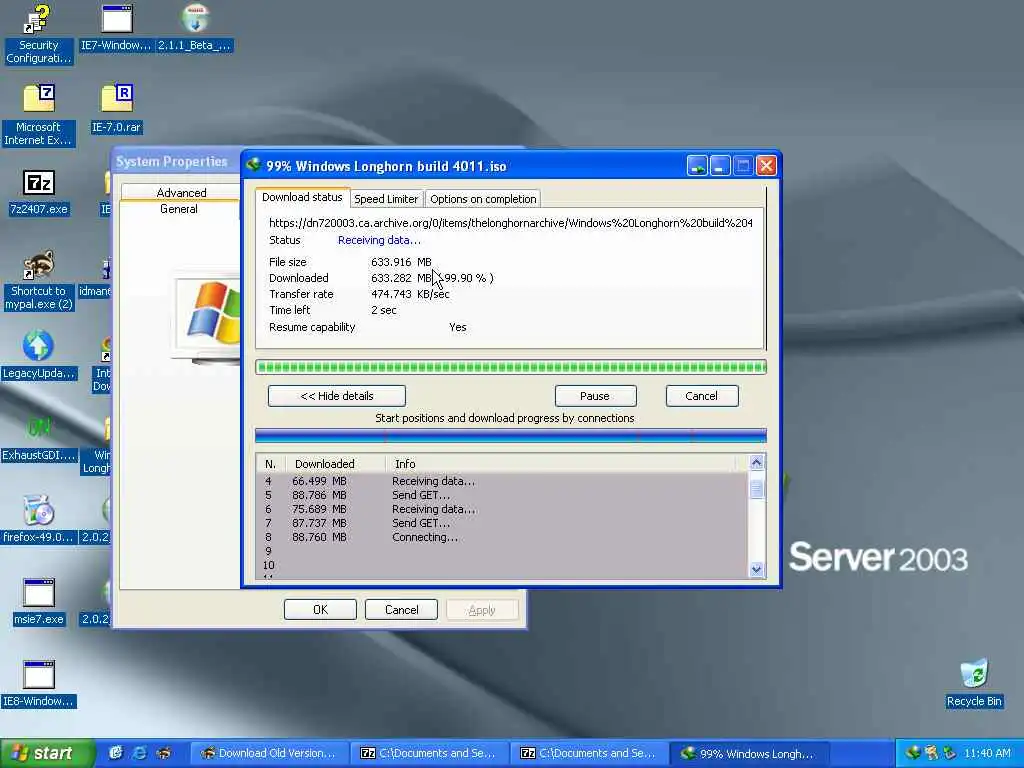Open the ExhaustGDI desktop icon
This screenshot has height=768, width=1024.
39,438
